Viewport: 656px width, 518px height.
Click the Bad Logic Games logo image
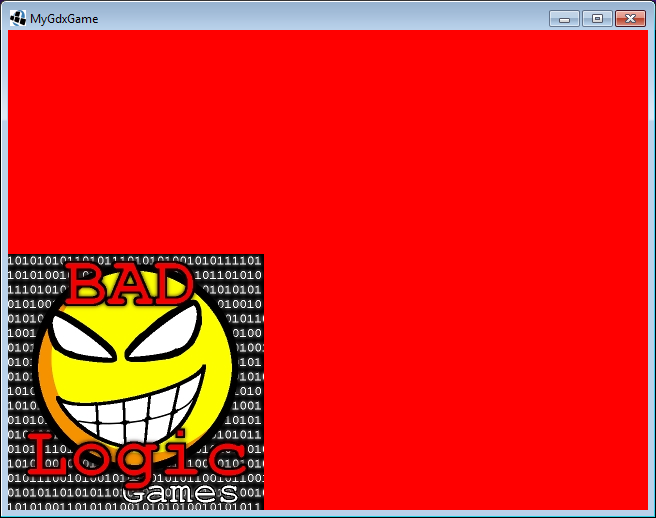[x=136, y=382]
